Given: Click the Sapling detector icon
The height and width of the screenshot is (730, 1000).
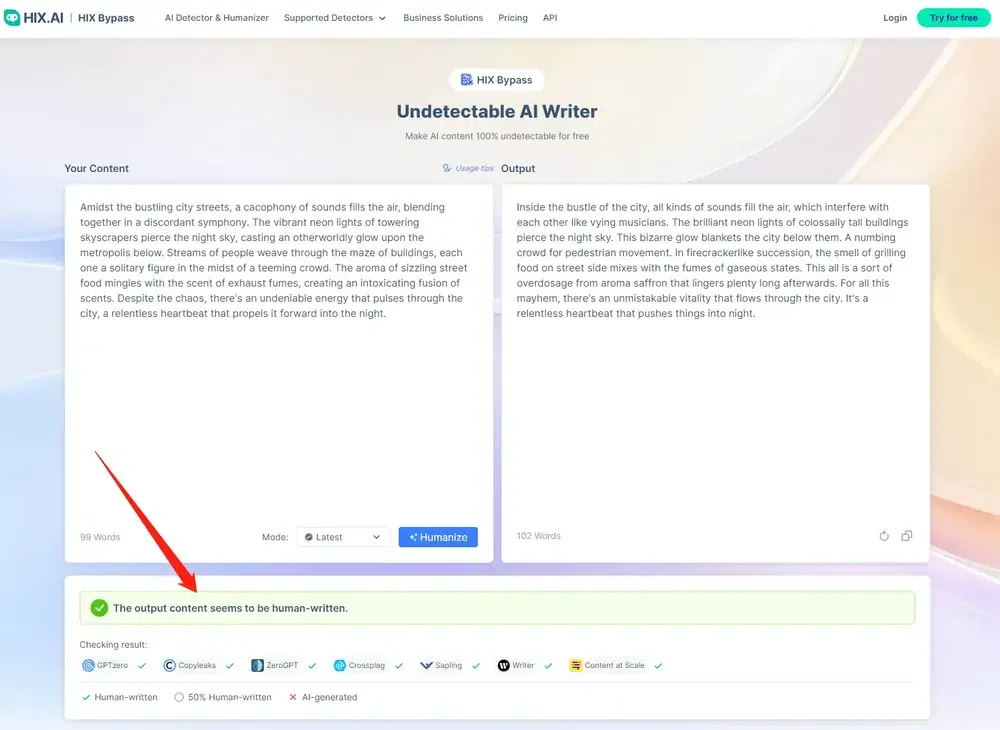Looking at the screenshot, I should [x=426, y=665].
